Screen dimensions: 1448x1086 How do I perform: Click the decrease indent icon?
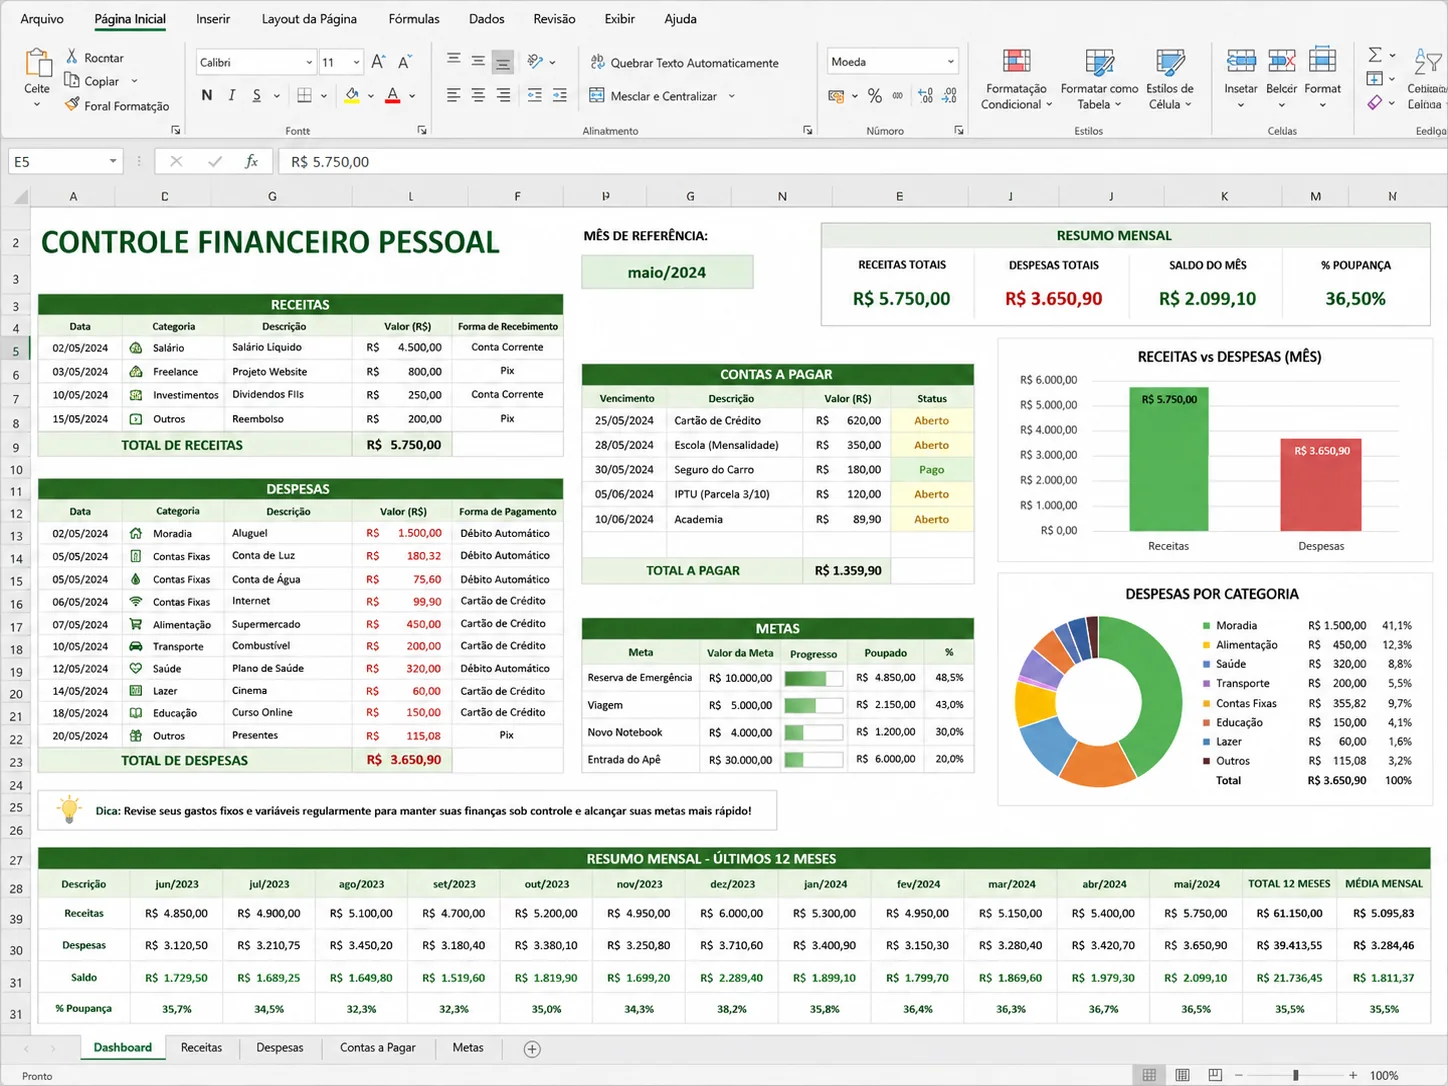[x=535, y=96]
